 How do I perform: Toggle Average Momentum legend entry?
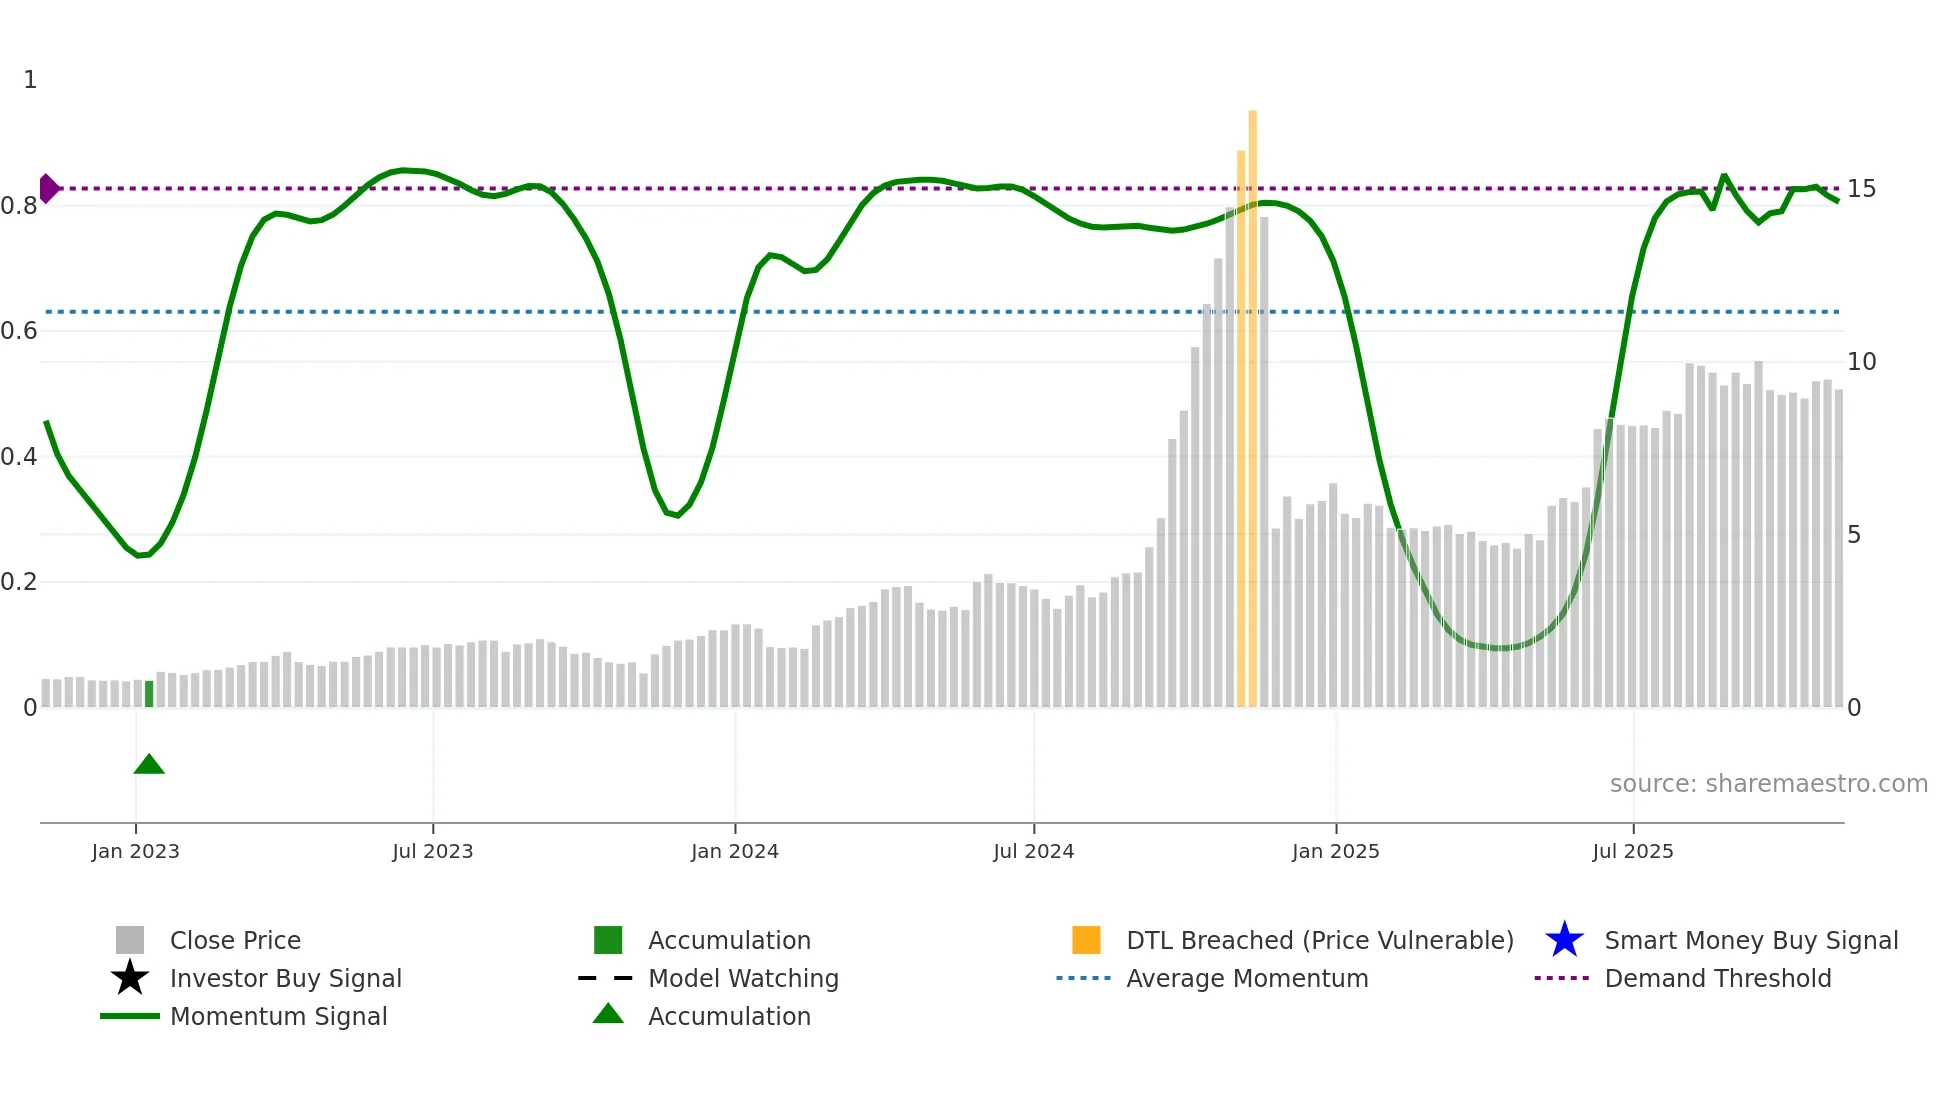coord(1247,978)
